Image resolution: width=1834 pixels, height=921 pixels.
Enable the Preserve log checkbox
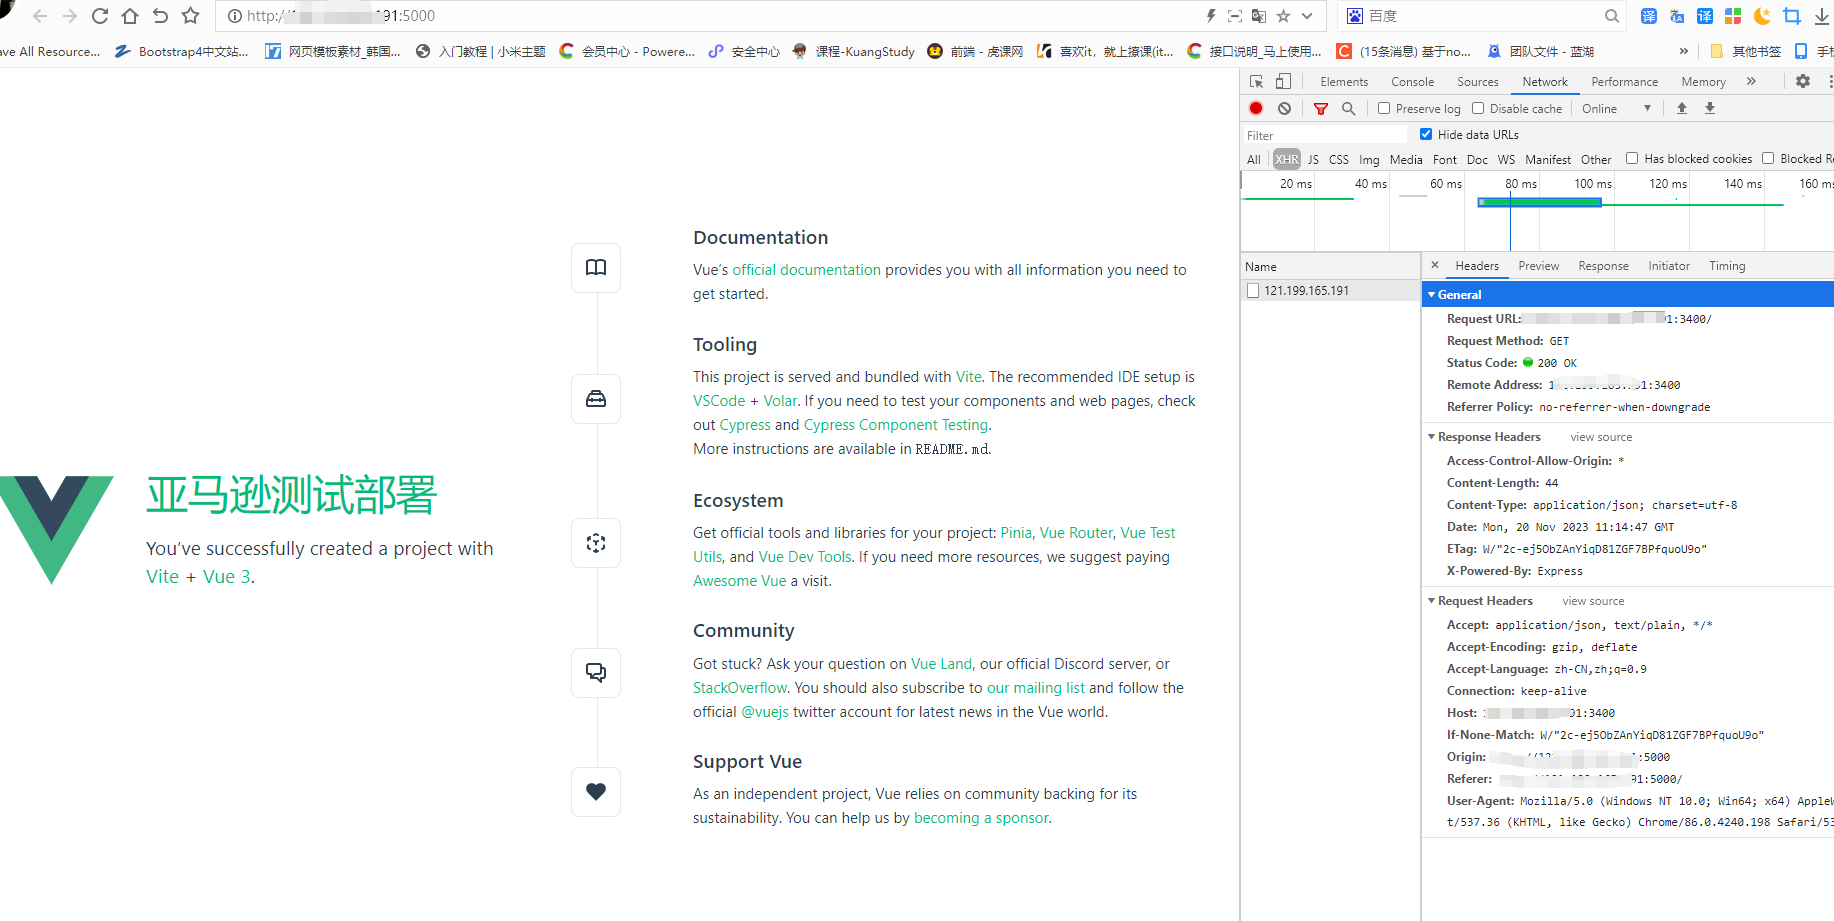(x=1384, y=108)
